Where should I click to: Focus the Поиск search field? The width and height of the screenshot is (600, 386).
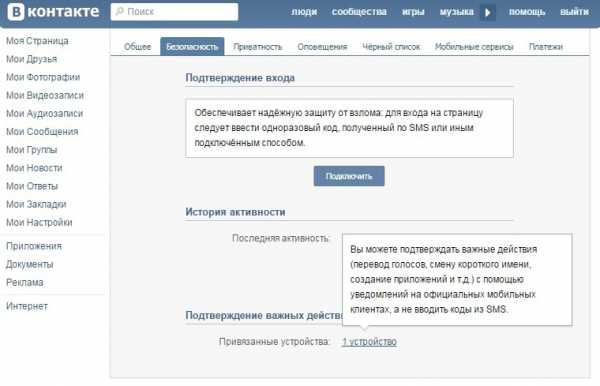[x=174, y=12]
